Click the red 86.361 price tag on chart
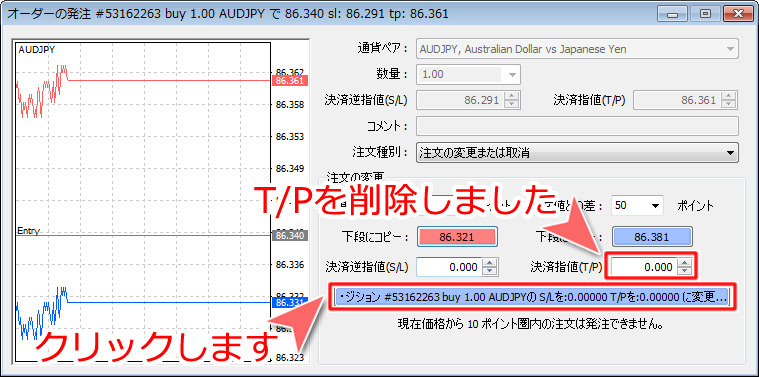759x377 pixels. point(290,81)
